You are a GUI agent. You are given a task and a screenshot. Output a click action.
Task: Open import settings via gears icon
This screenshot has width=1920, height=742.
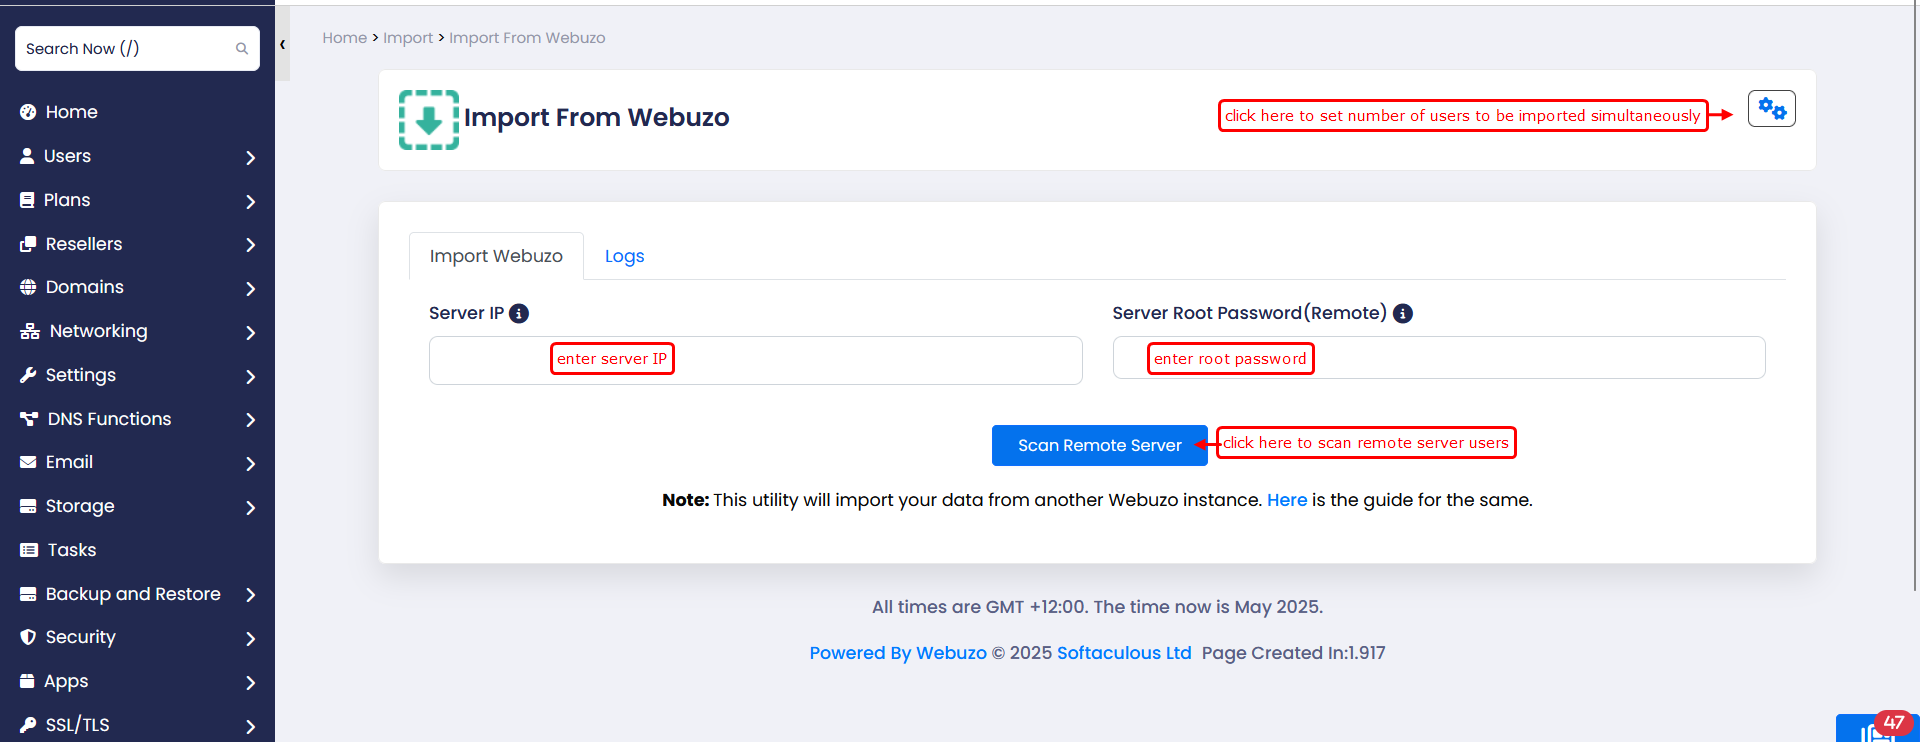(x=1772, y=108)
